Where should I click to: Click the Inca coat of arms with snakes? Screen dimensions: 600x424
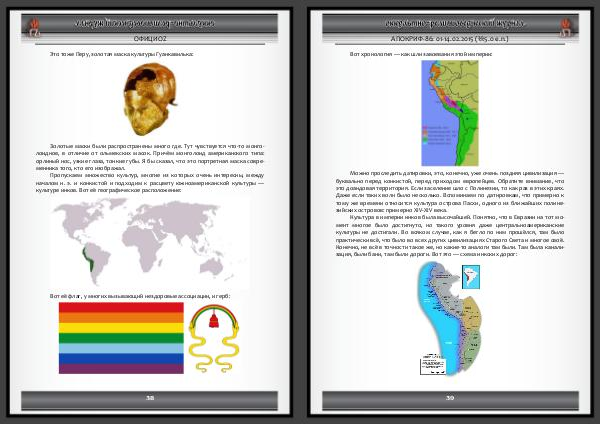coord(214,338)
